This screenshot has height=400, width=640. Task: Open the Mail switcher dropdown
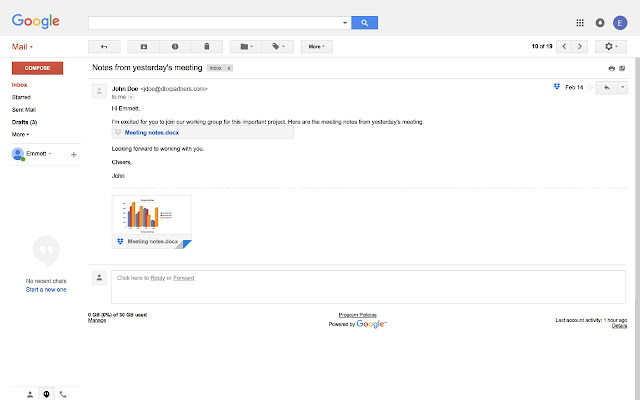tap(22, 47)
